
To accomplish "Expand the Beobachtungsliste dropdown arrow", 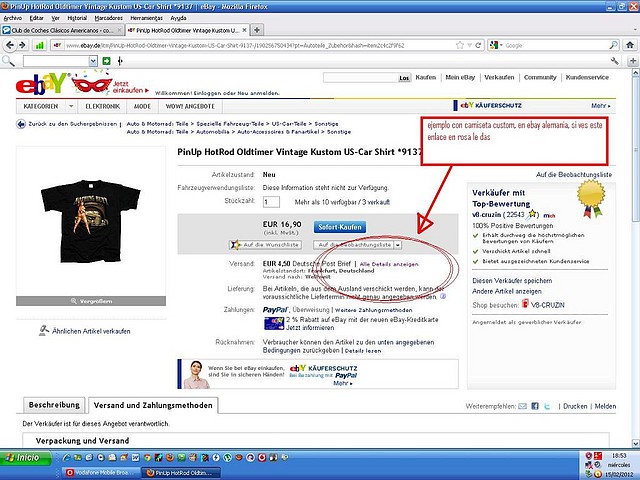I will click(398, 245).
